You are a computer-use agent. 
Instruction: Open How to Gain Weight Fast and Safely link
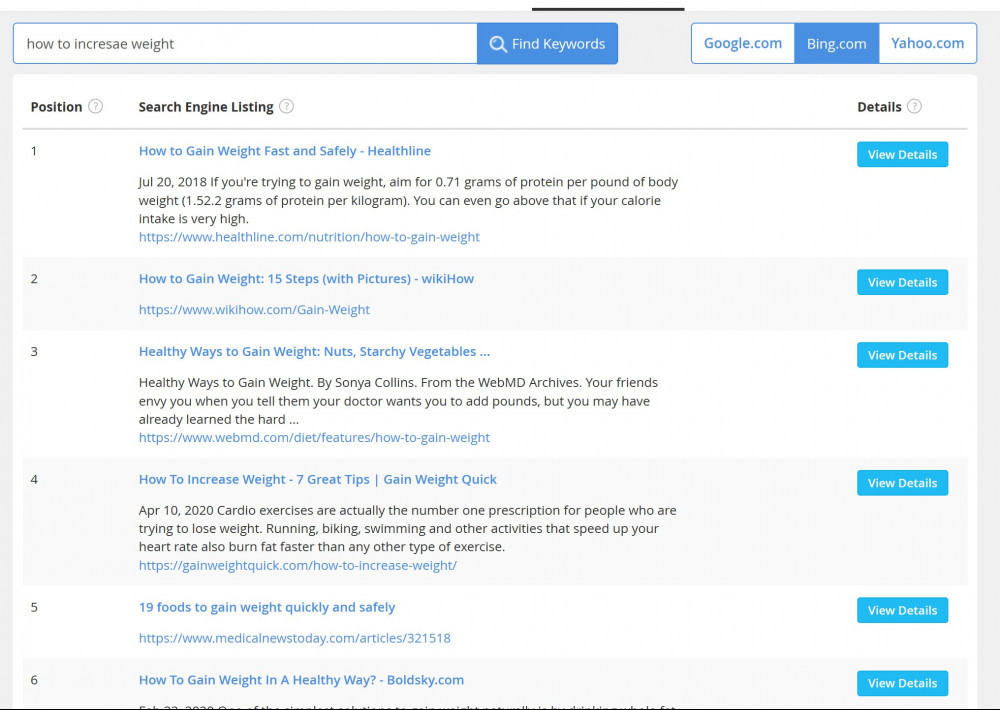pyautogui.click(x=285, y=151)
